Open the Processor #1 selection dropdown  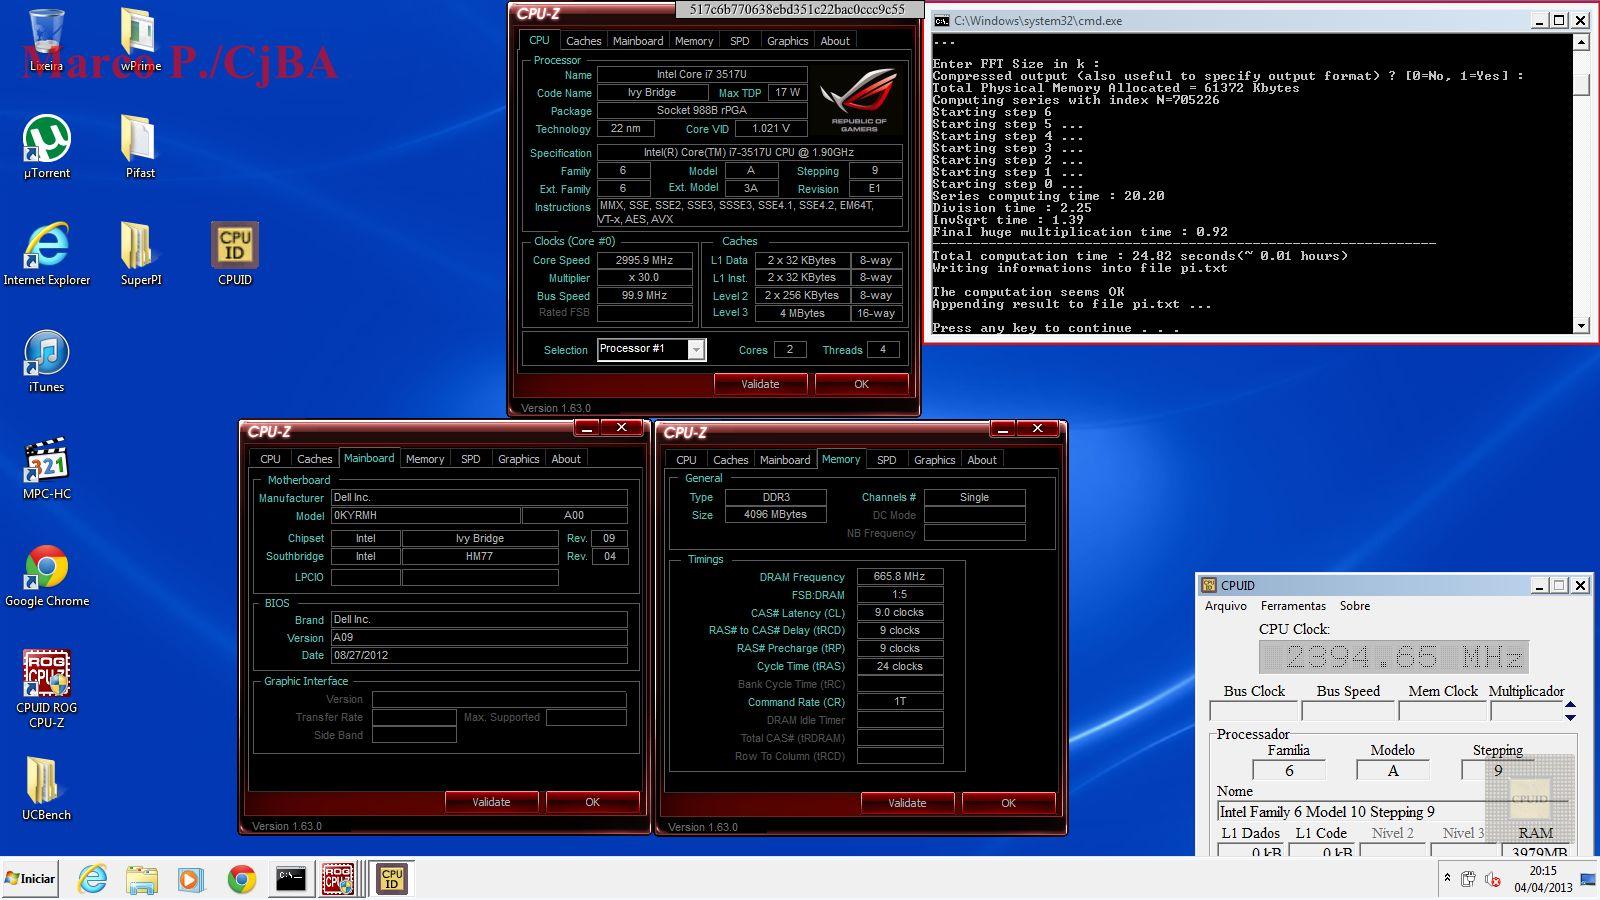(x=651, y=349)
